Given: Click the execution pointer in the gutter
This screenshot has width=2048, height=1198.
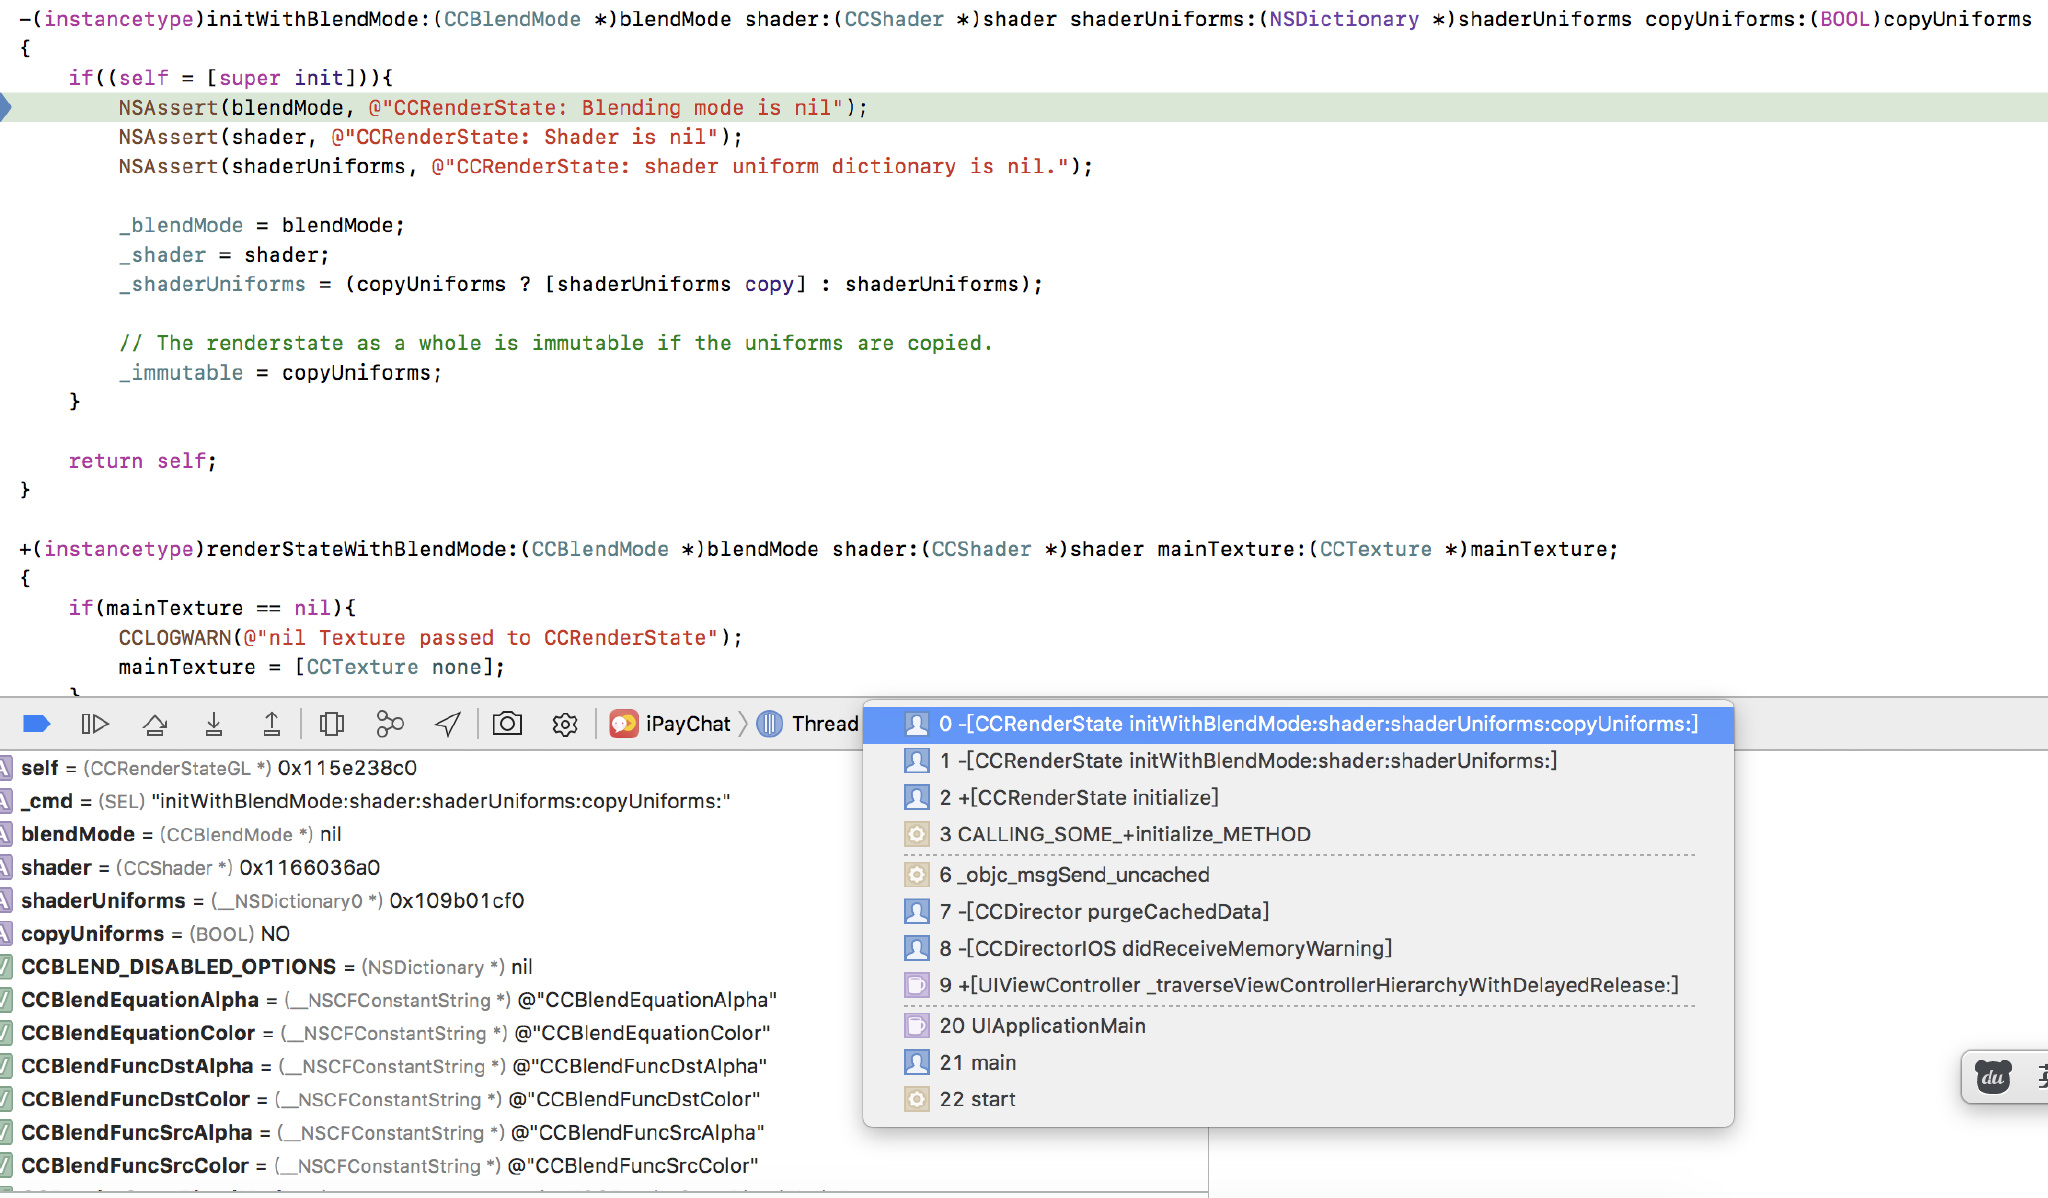Looking at the screenshot, I should tap(6, 107).
